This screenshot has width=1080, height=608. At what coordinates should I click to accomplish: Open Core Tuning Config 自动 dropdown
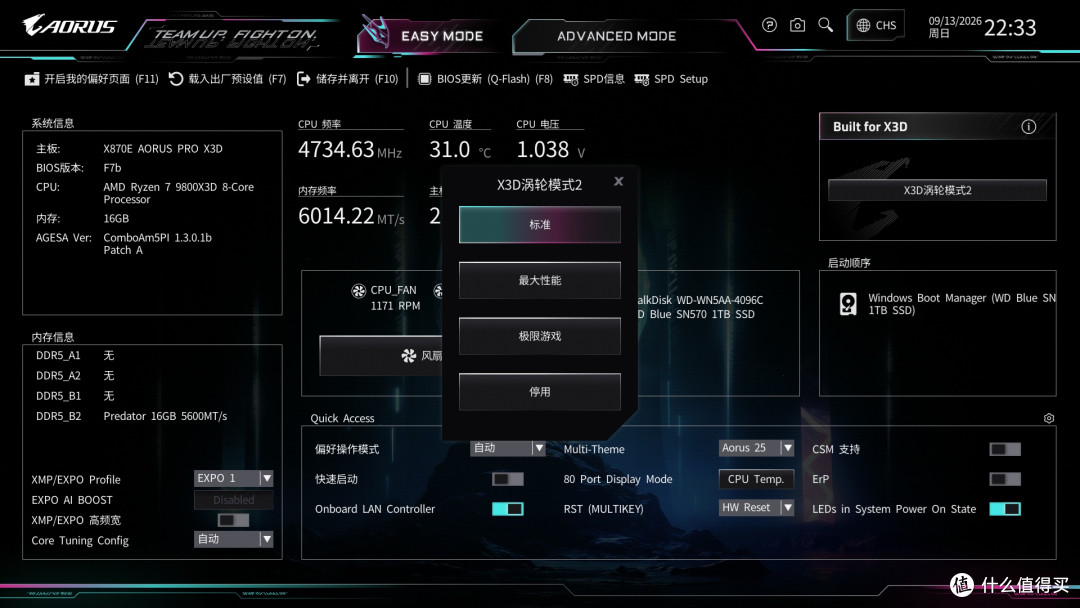coord(233,539)
